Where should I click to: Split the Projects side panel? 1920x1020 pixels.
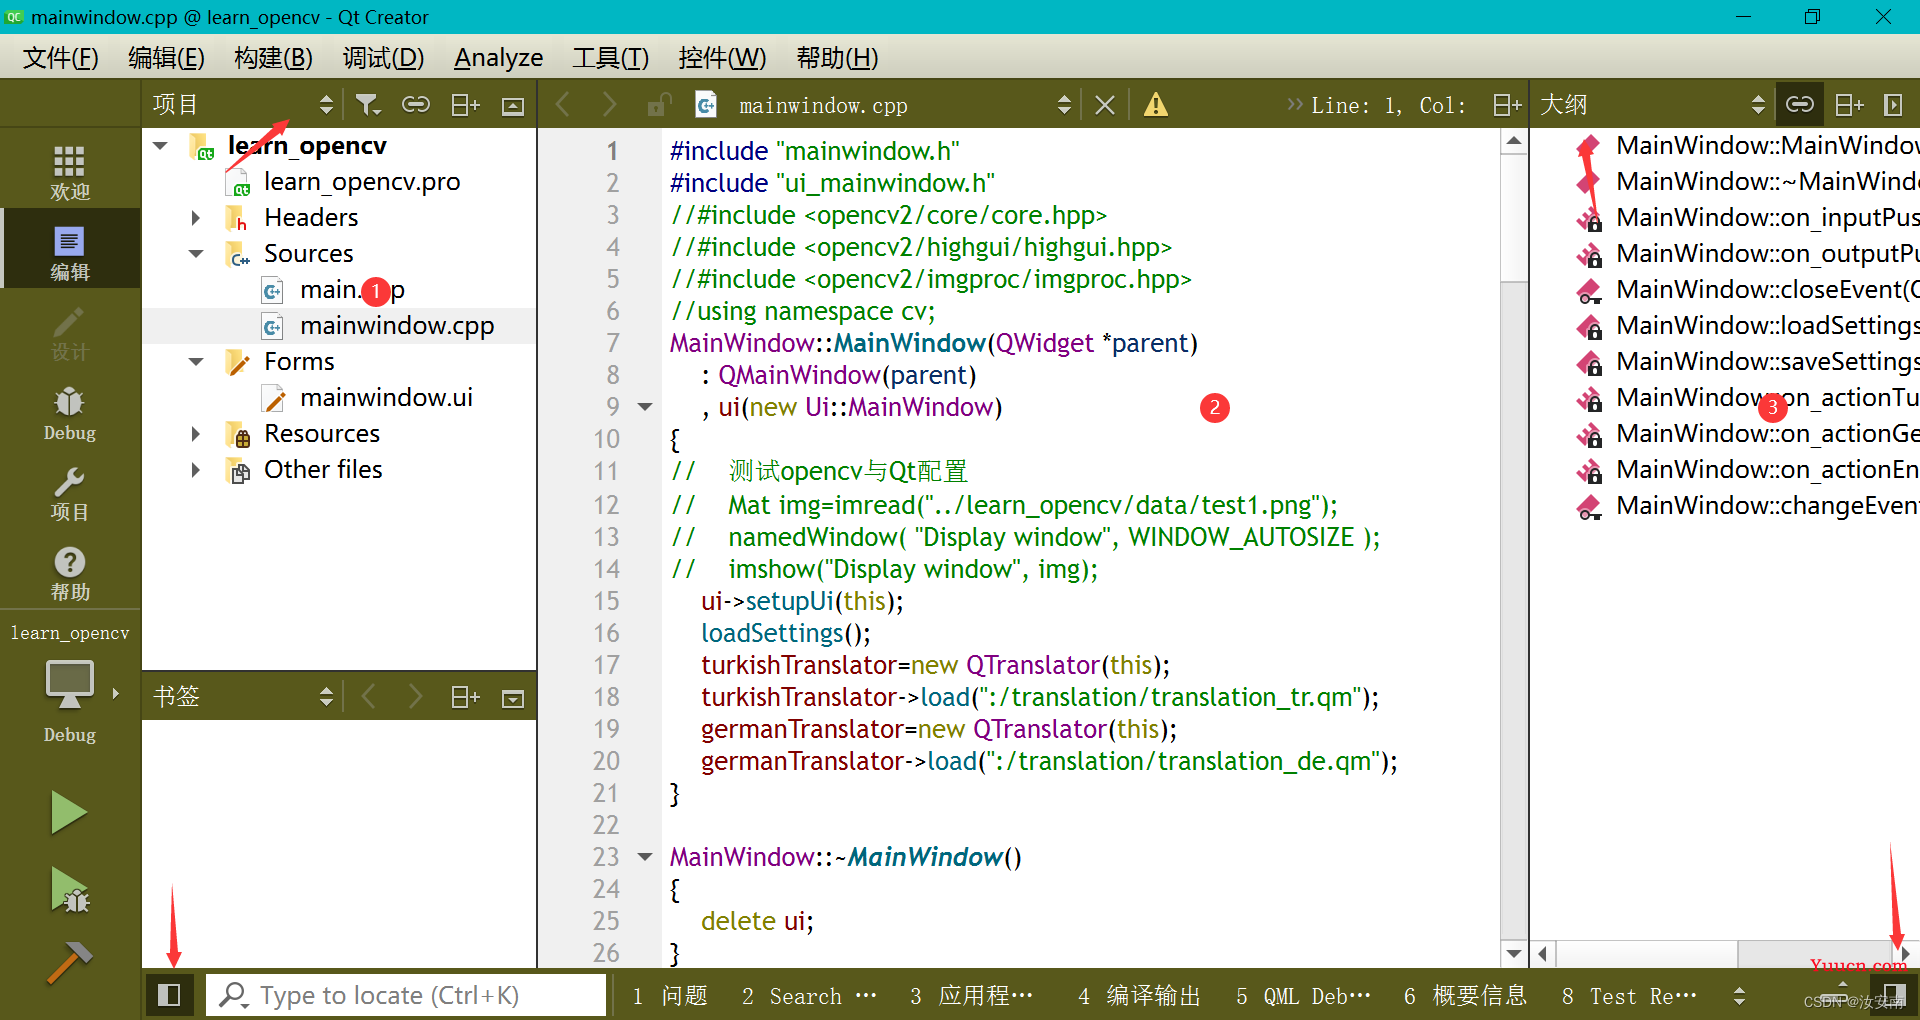pyautogui.click(x=466, y=105)
